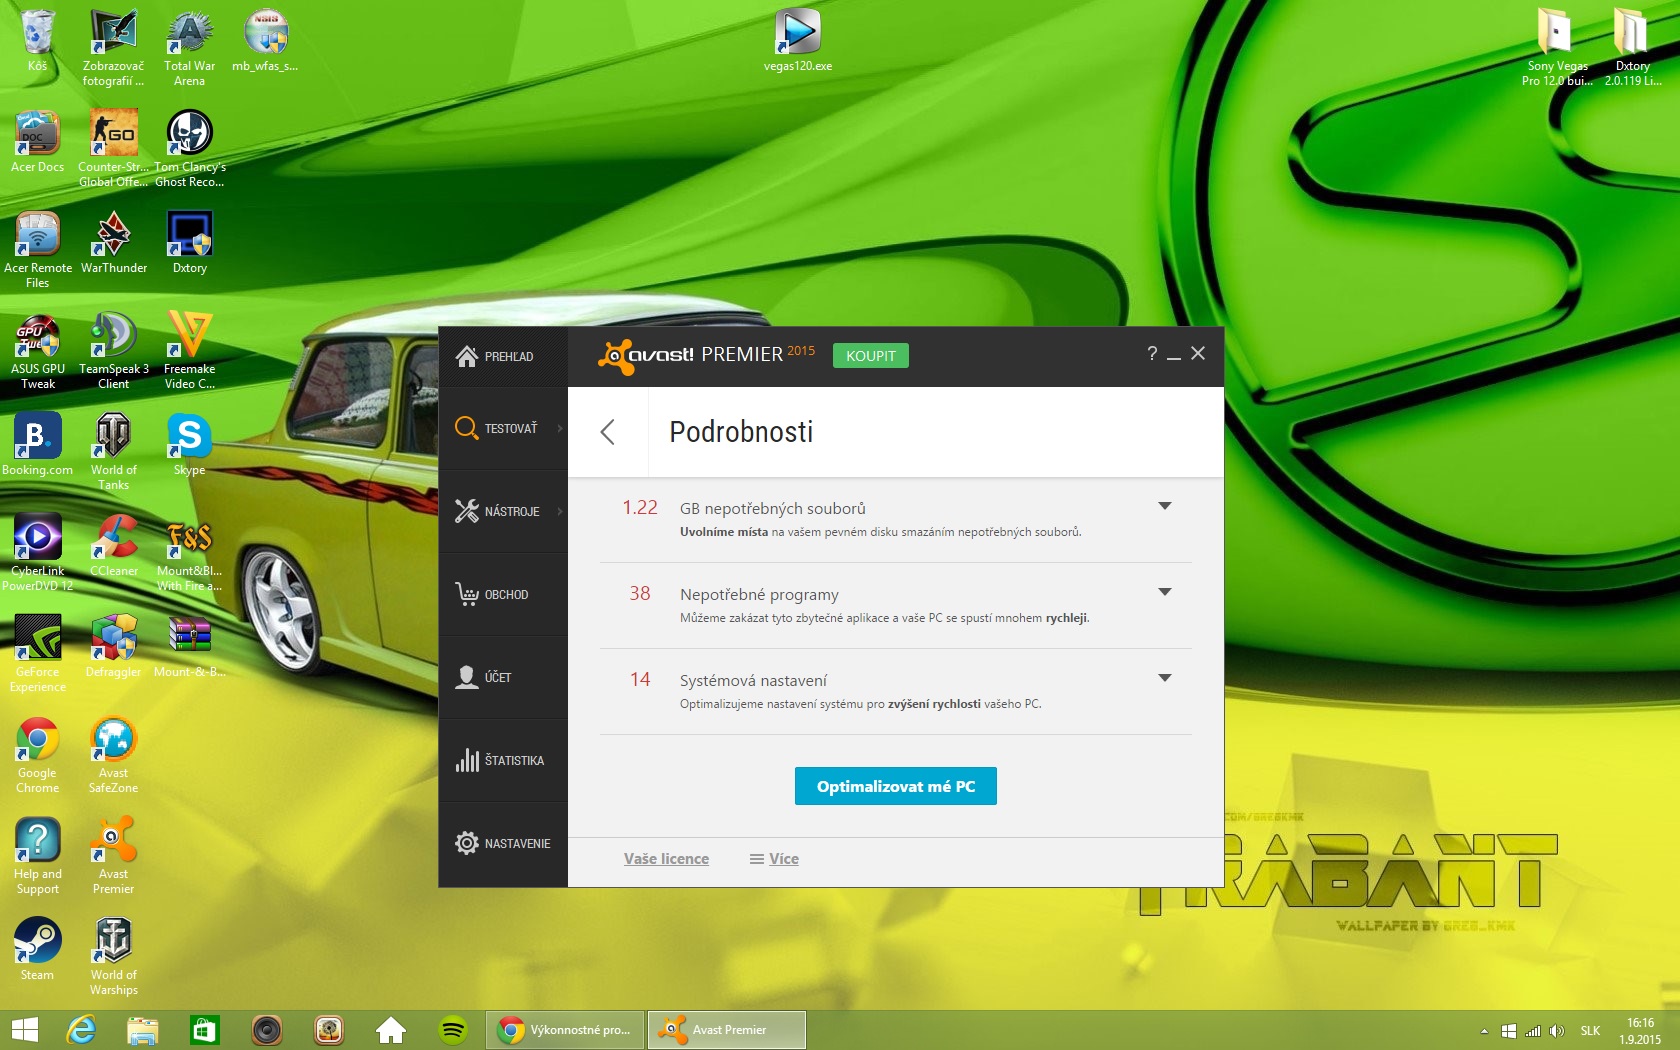Screen dimensions: 1680x1050
Task: Click the volume icon in system tray
Action: pos(1557,1031)
